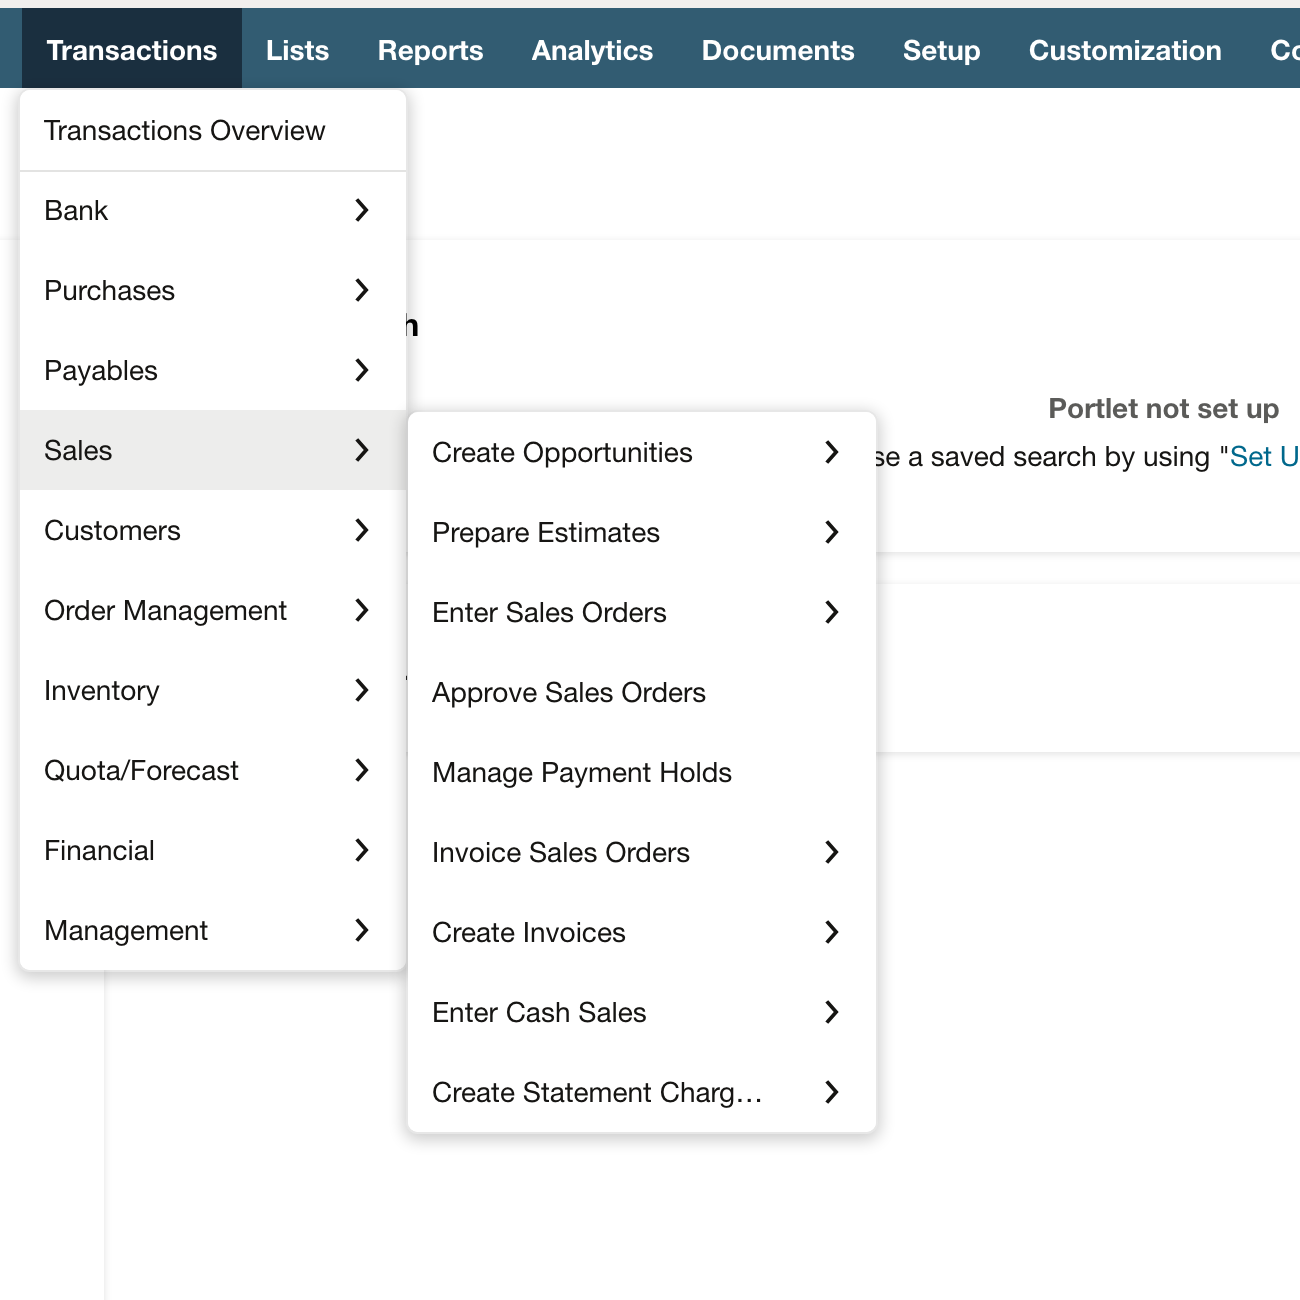Select Create Opportunities
1300x1300 pixels.
click(642, 452)
